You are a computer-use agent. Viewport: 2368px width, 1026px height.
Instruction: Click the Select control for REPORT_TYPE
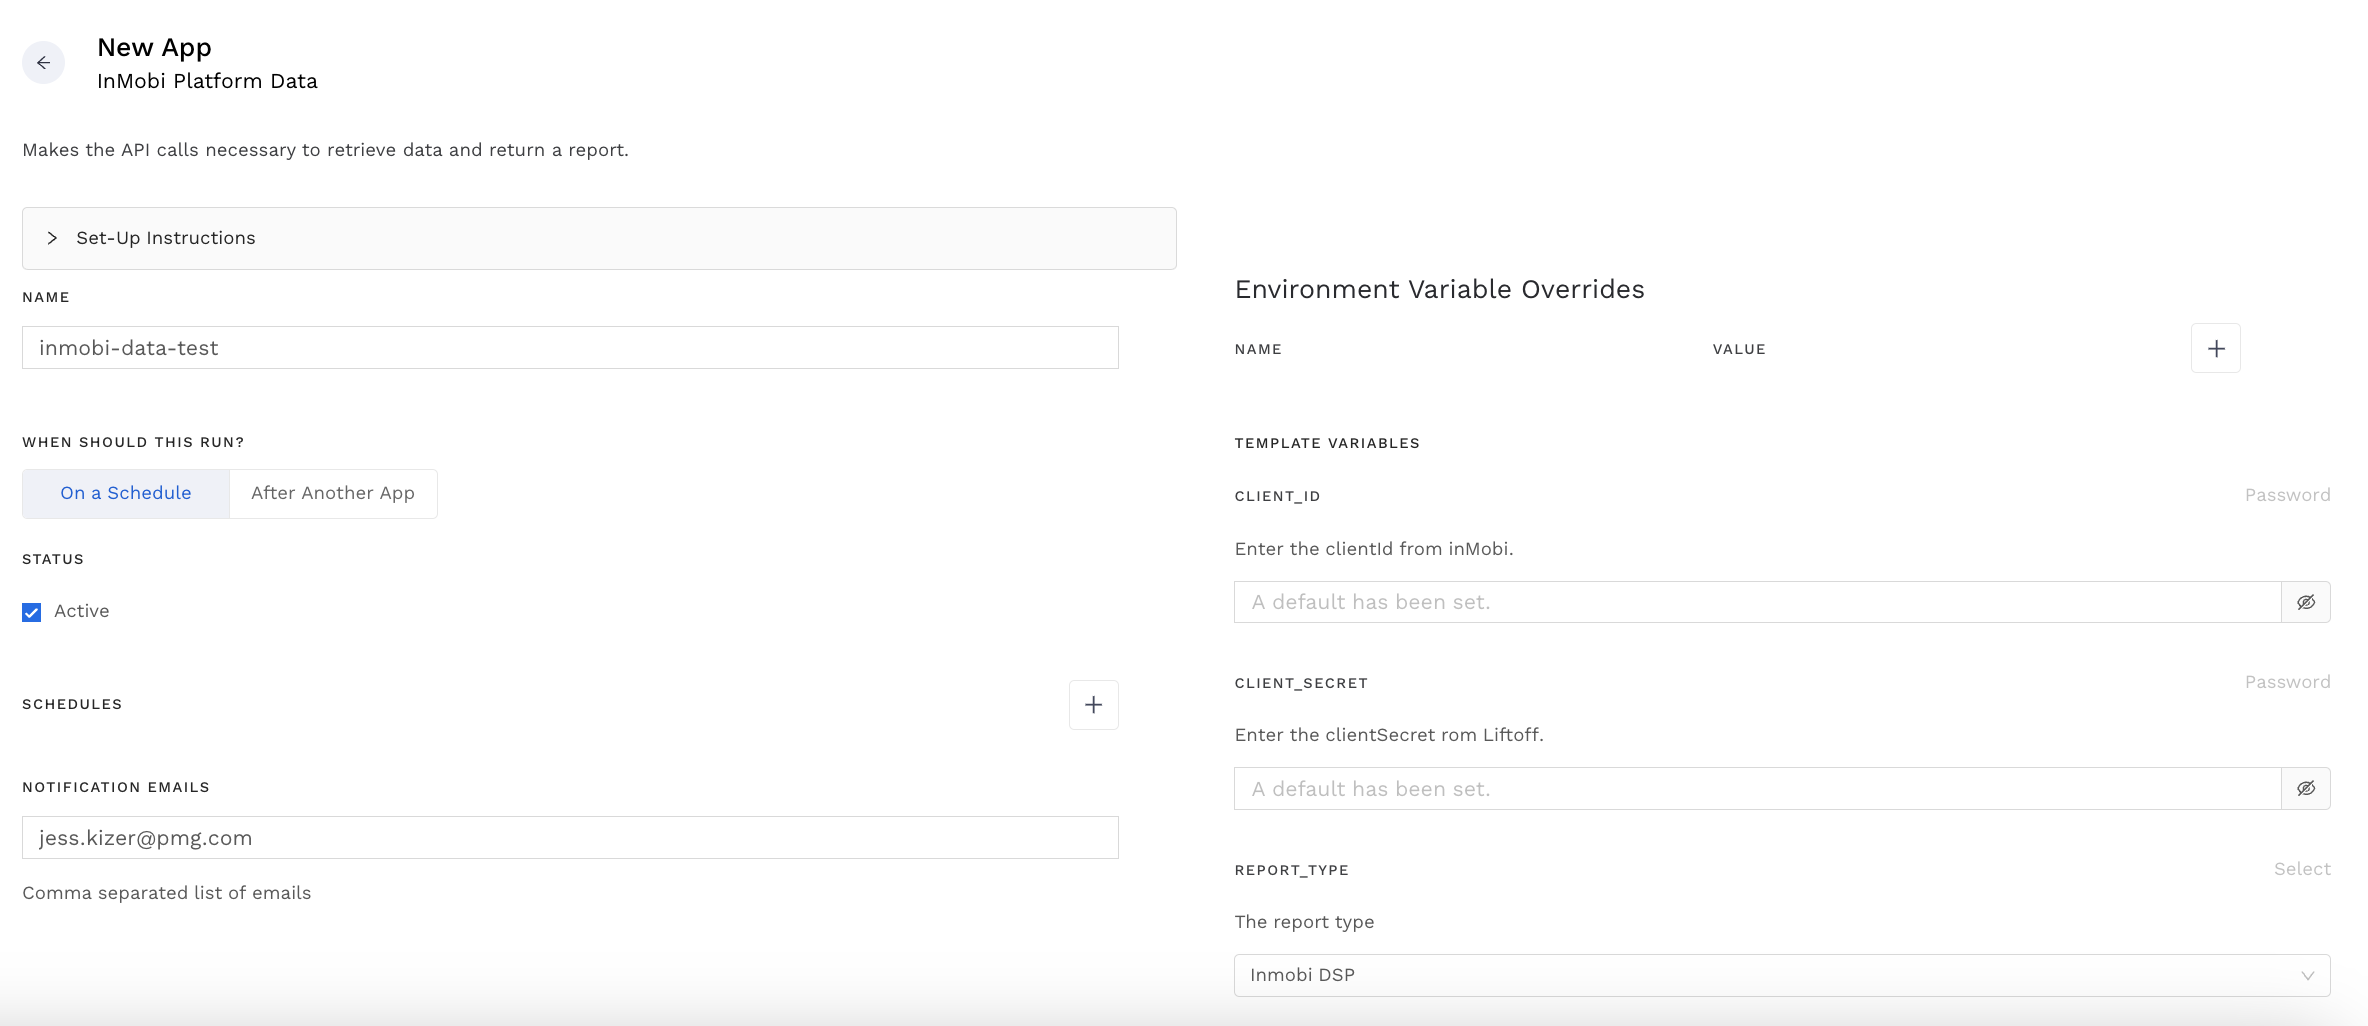2301,869
